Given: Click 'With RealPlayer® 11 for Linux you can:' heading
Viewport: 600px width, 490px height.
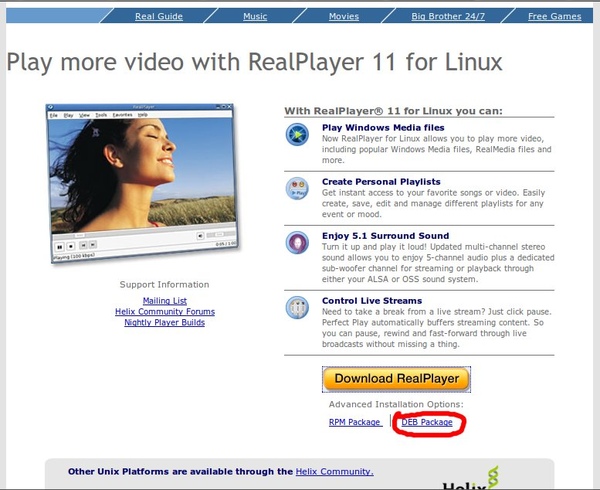Looking at the screenshot, I should click(393, 111).
